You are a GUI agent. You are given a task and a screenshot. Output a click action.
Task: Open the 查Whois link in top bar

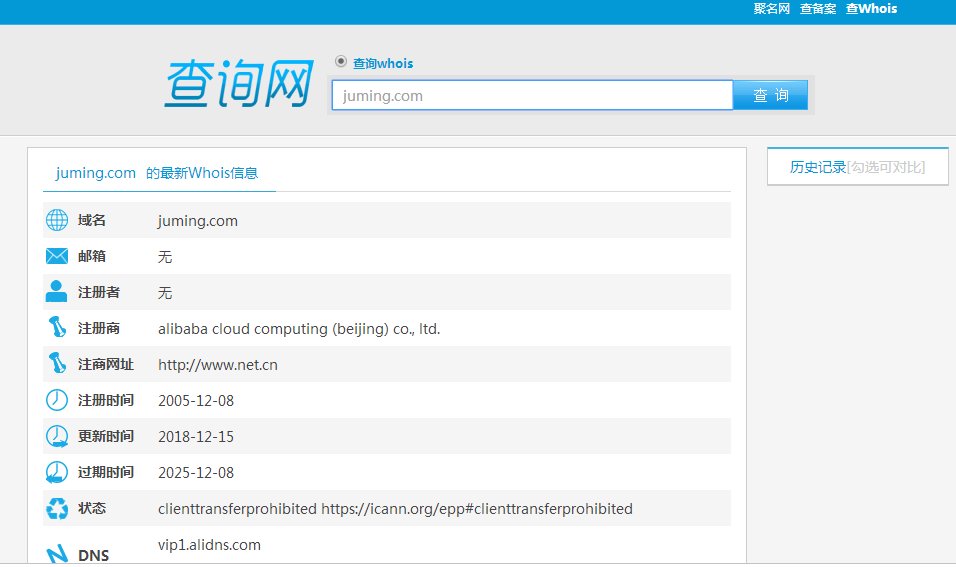pyautogui.click(x=871, y=9)
